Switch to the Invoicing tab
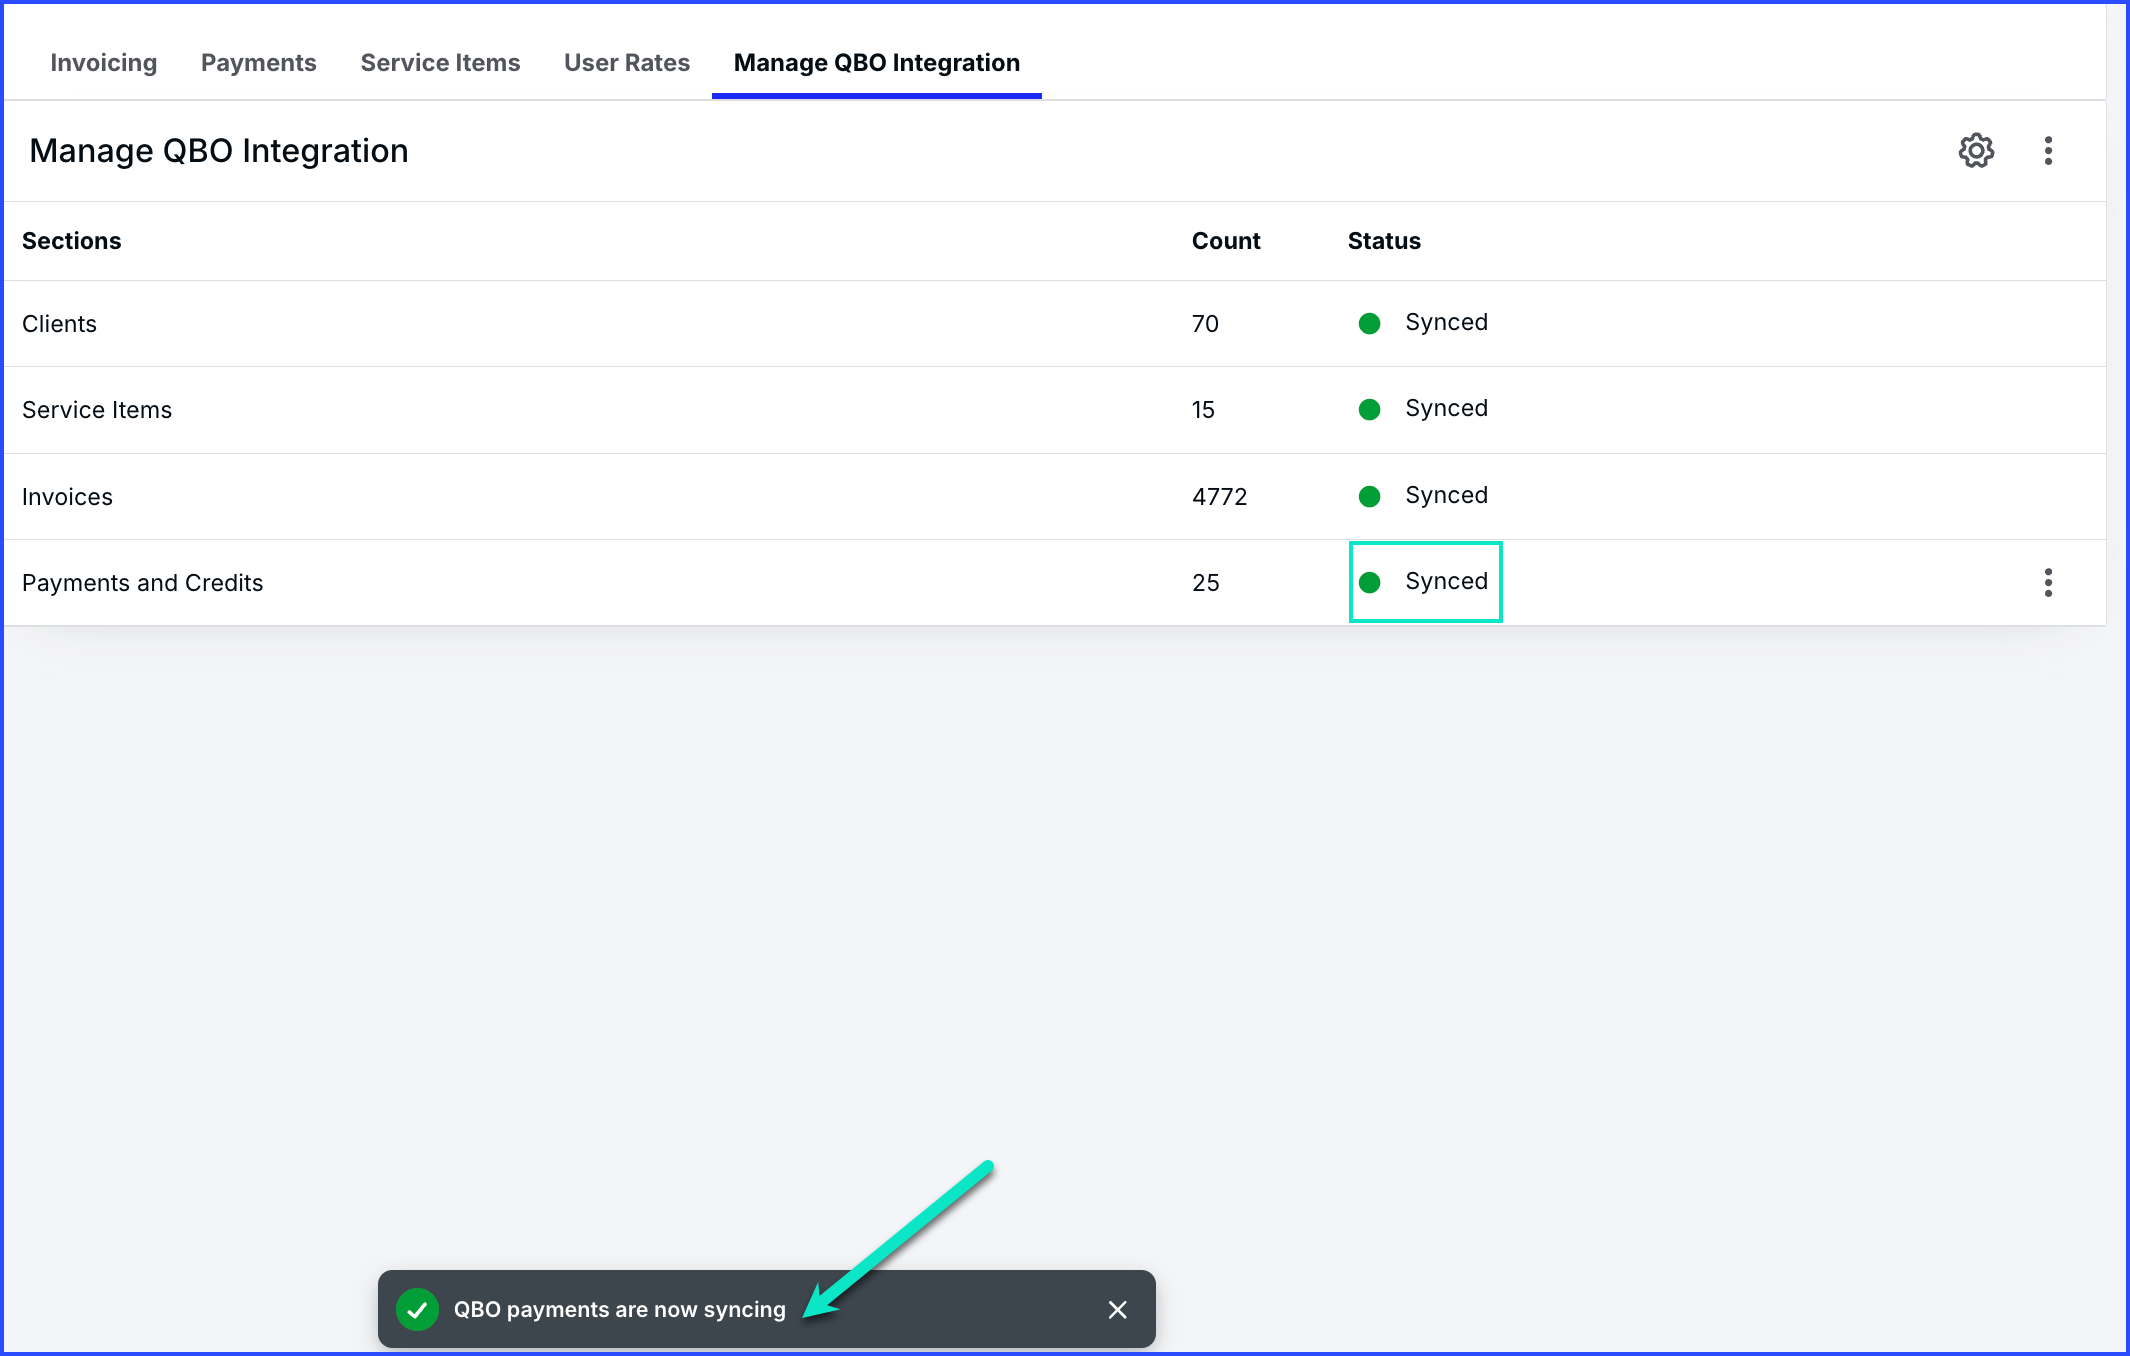The width and height of the screenshot is (2130, 1356). point(104,63)
